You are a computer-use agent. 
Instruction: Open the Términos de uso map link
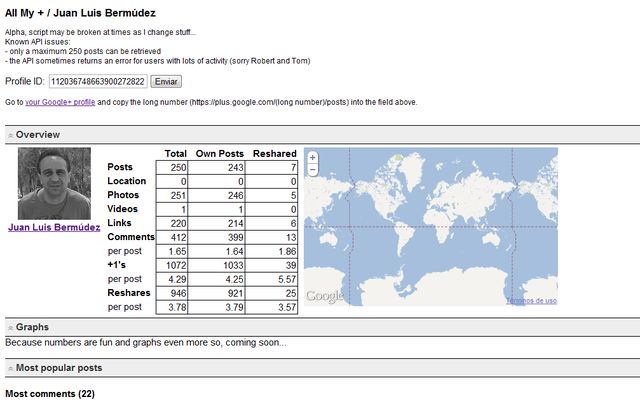tap(531, 301)
